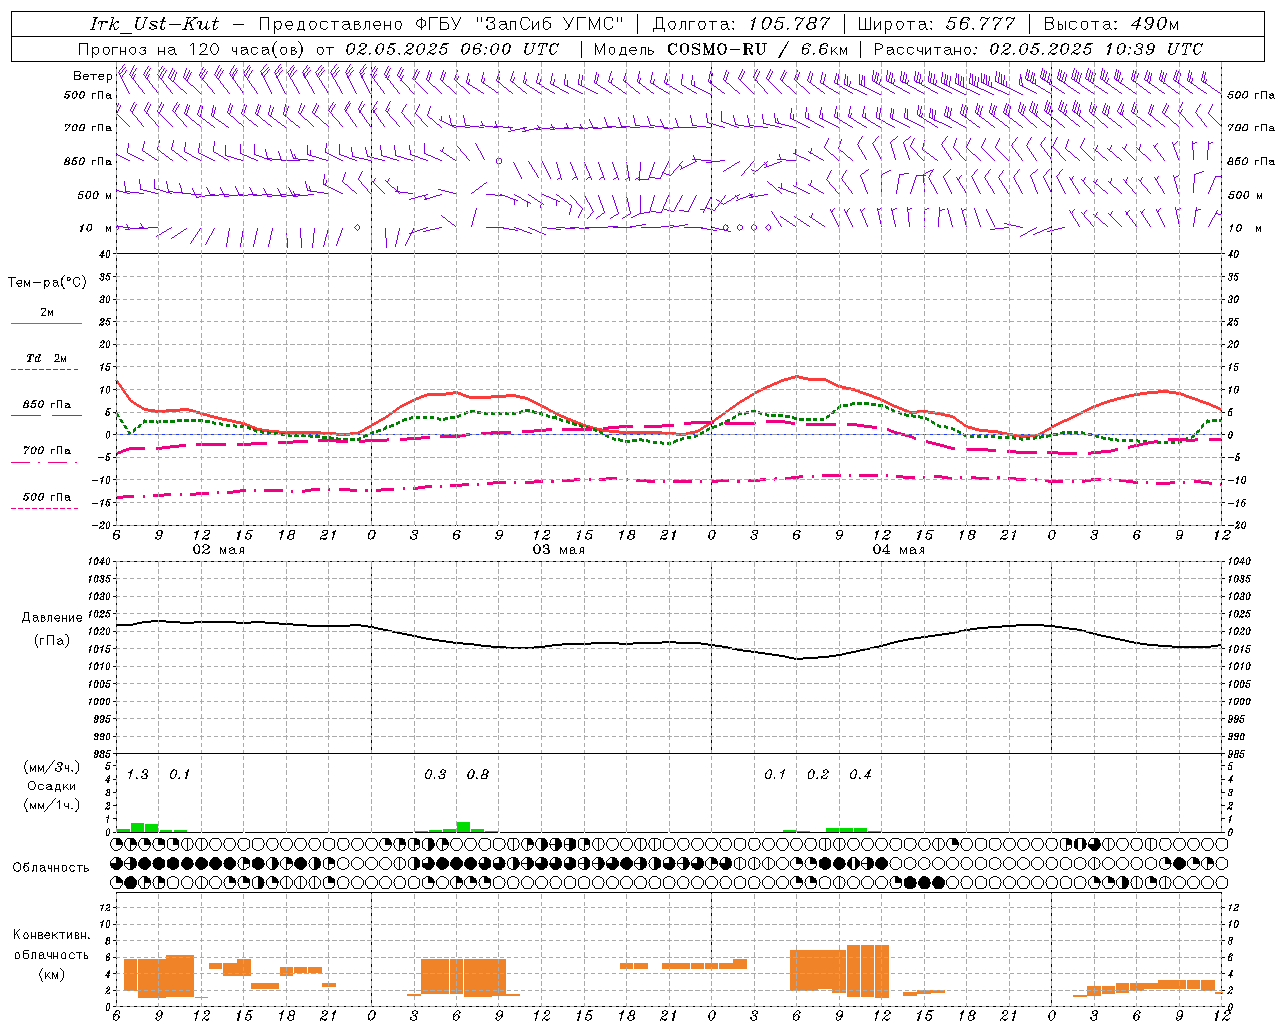1280x1024 pixels.
Task: Click the 0.4 precipitation amount value
Action: [860, 774]
